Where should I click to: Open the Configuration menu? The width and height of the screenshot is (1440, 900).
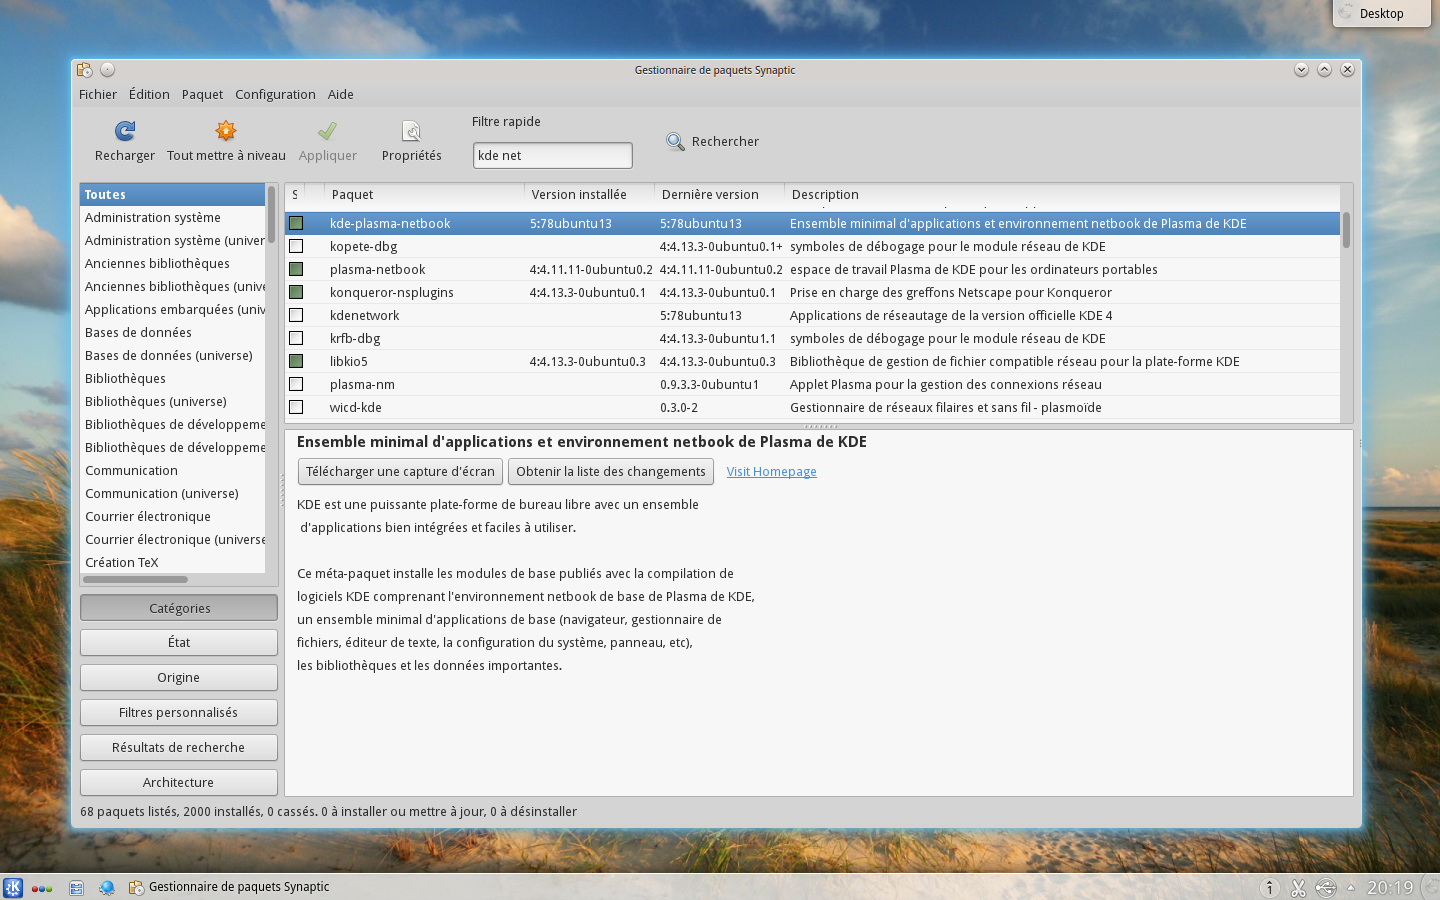point(275,94)
